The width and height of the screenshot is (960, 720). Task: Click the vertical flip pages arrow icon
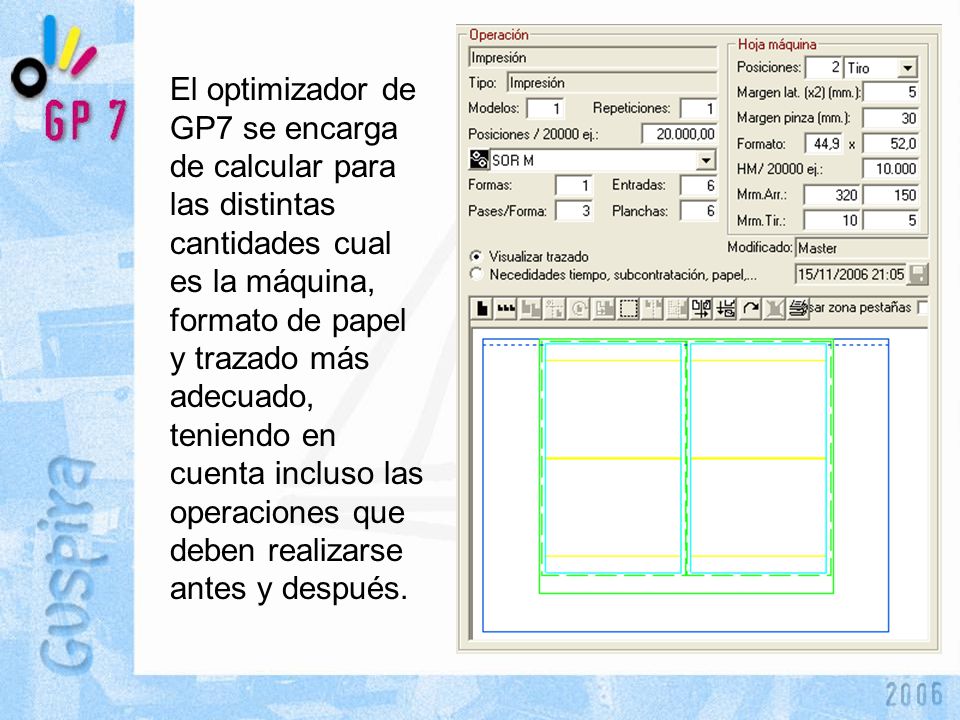(x=726, y=308)
